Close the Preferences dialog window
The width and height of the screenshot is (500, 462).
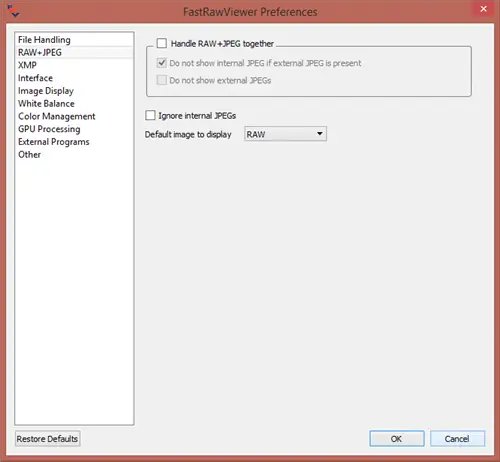483,9
